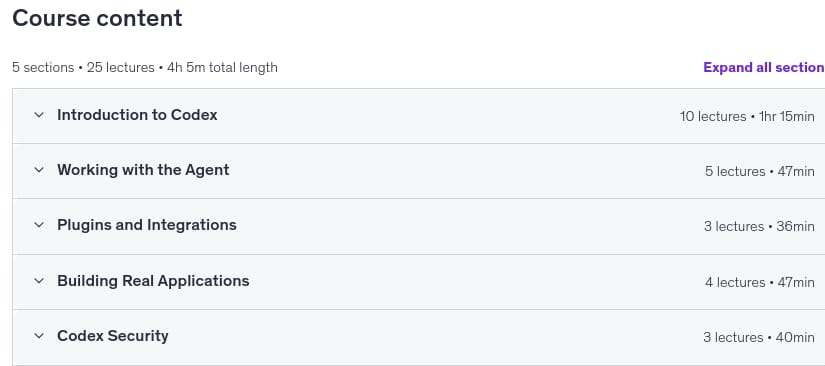Click the 5 lectures • 47min label

tap(760, 171)
